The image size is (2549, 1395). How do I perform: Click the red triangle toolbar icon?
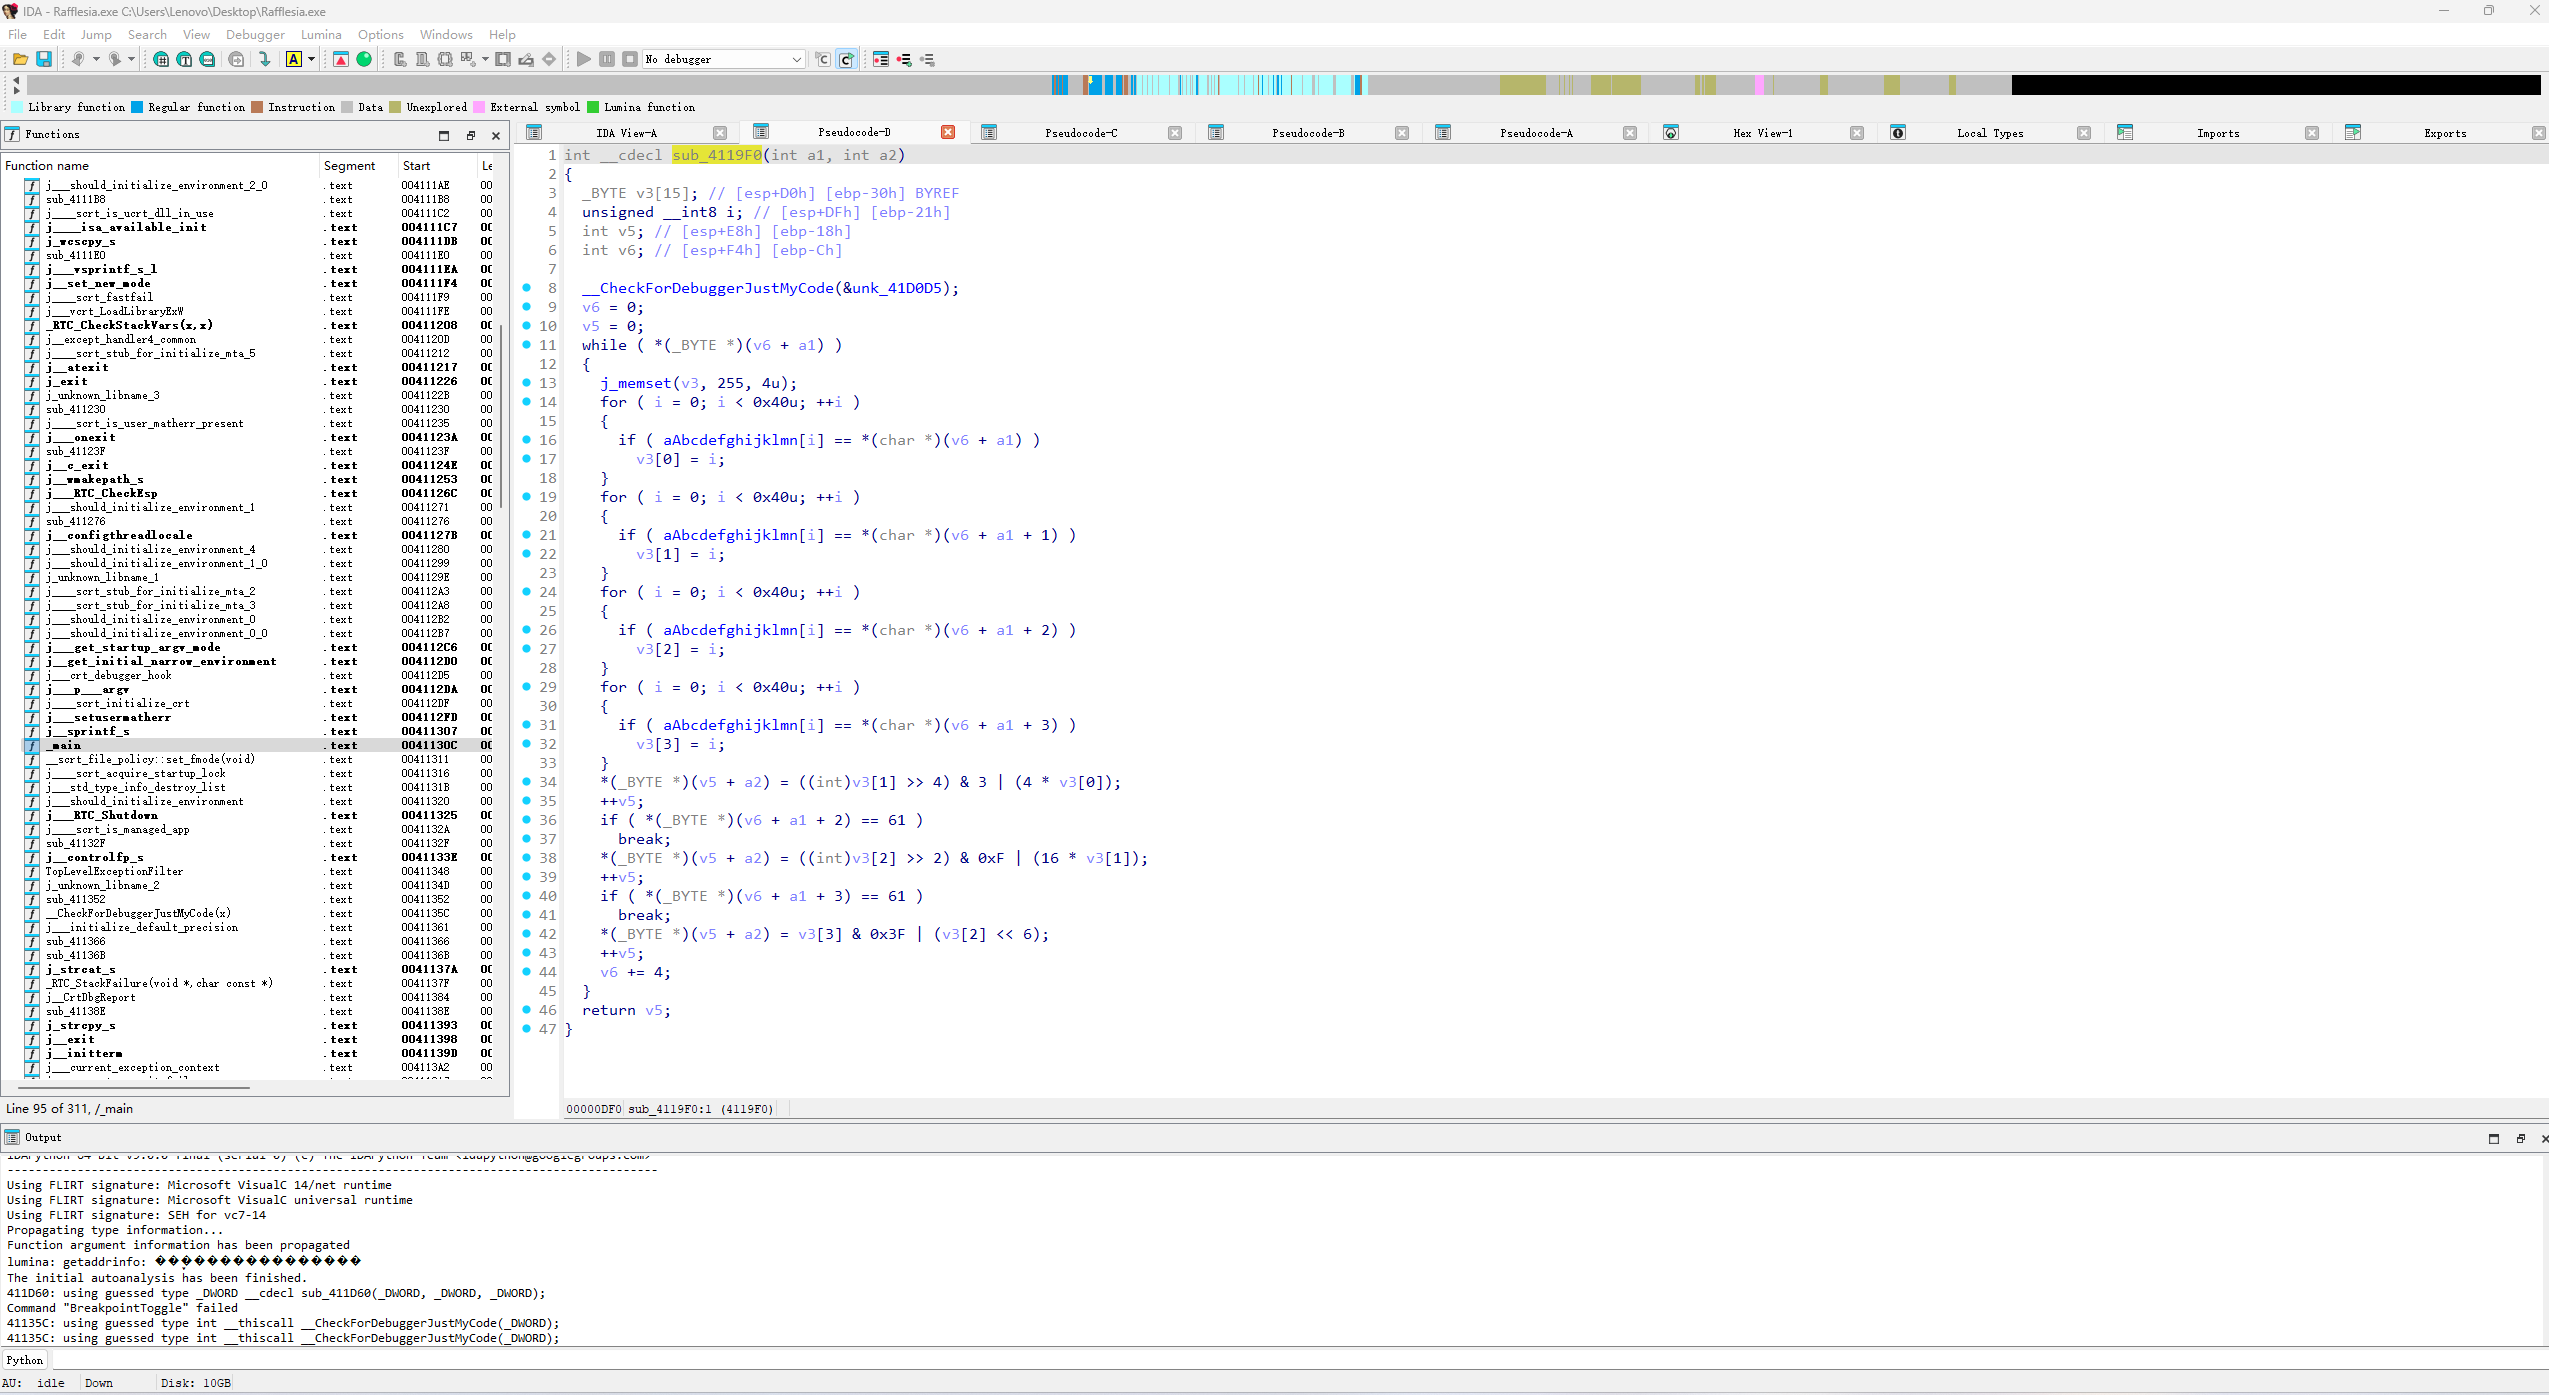341,60
